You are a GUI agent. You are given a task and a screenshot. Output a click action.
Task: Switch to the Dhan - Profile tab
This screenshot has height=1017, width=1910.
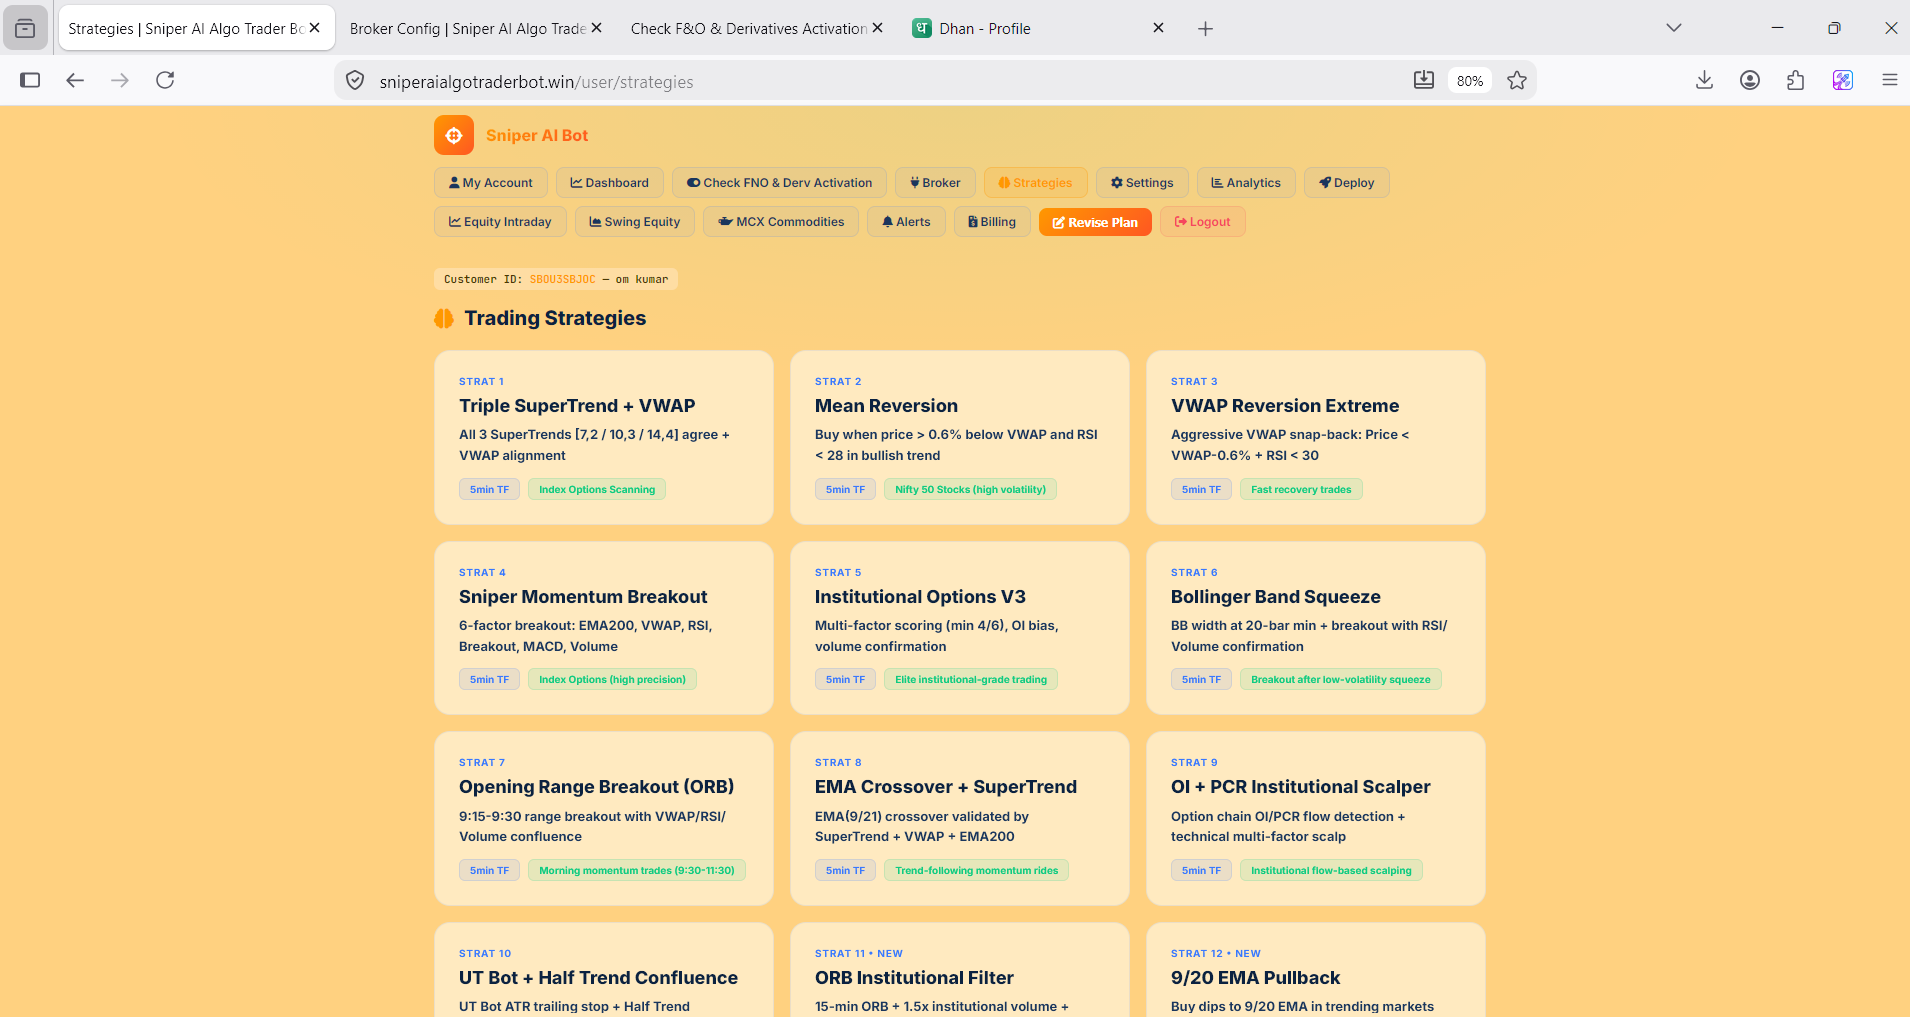(1031, 29)
